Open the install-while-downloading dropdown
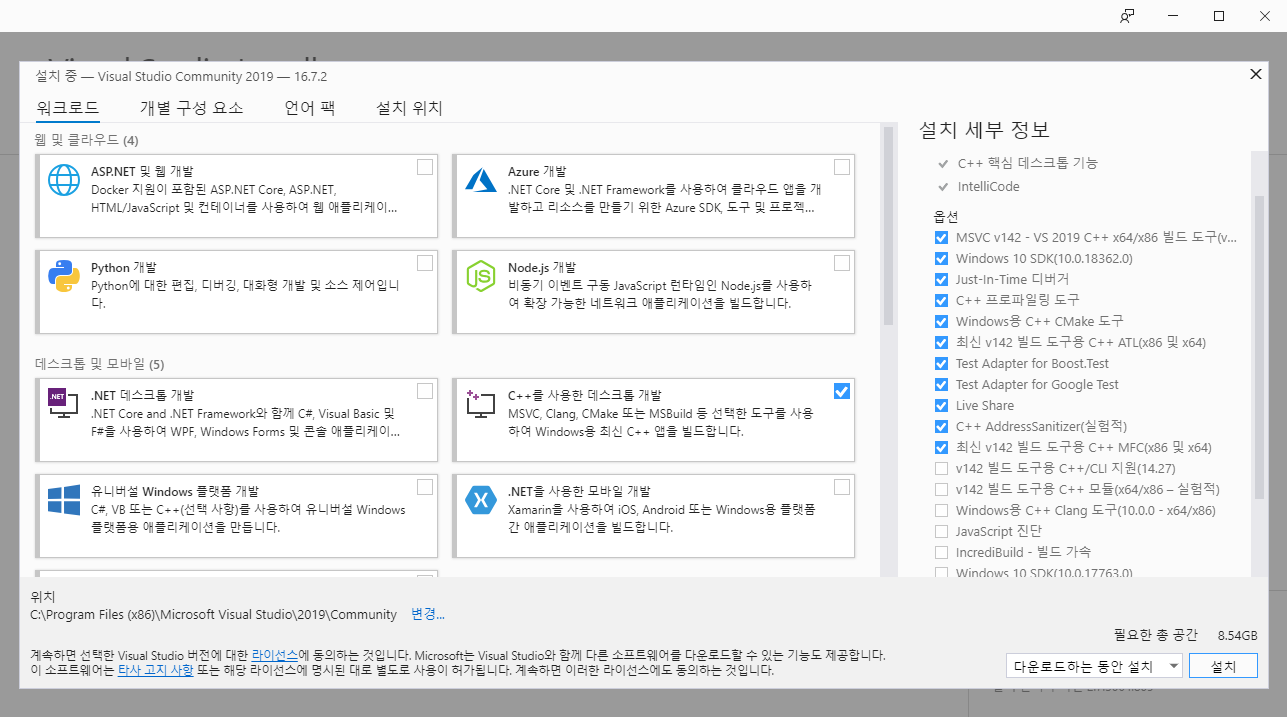This screenshot has width=1287, height=717. (1095, 666)
